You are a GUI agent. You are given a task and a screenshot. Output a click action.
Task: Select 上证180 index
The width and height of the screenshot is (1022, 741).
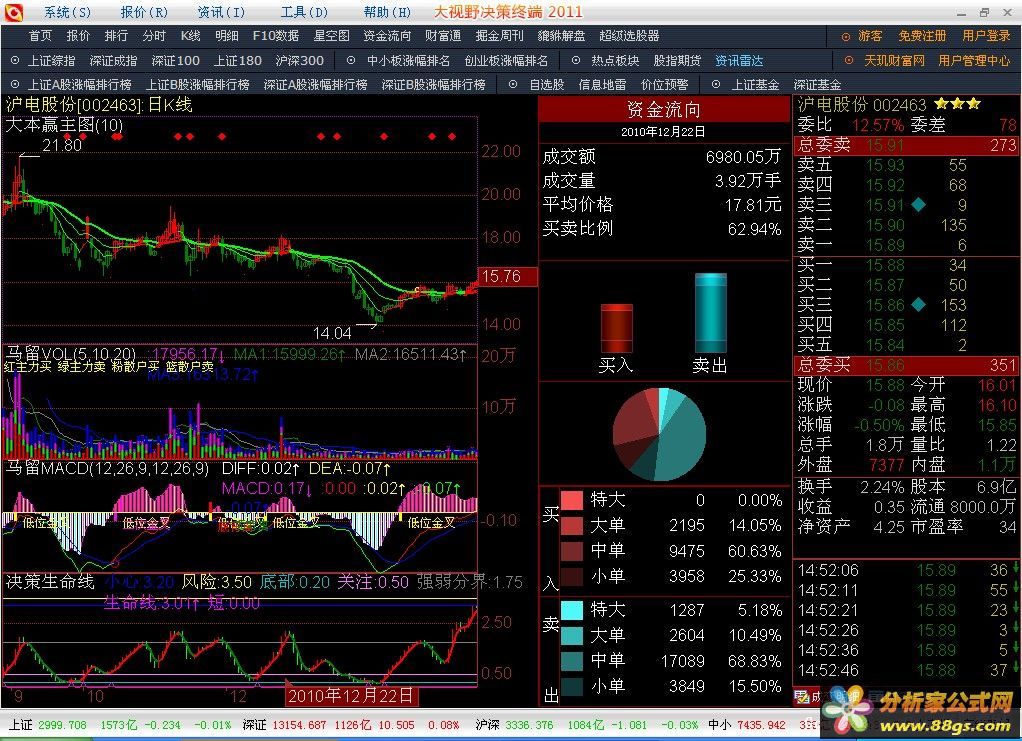[238, 61]
